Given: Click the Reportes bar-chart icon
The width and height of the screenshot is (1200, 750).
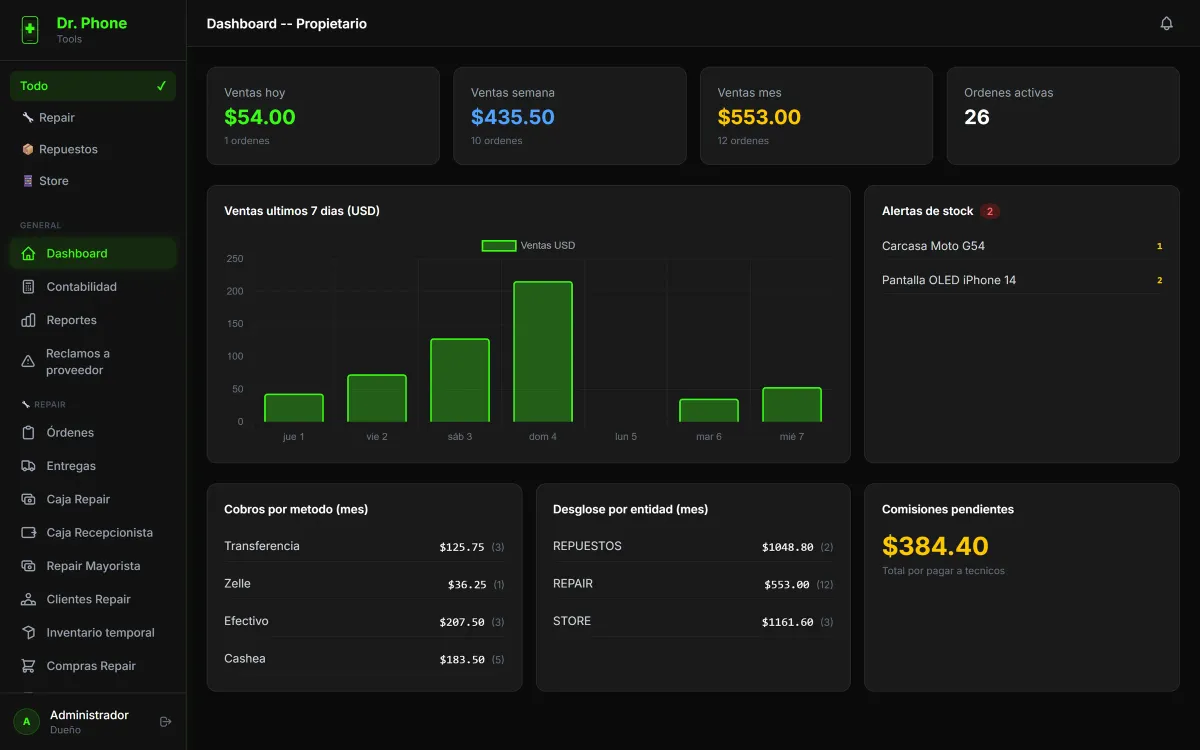Looking at the screenshot, I should [28, 320].
